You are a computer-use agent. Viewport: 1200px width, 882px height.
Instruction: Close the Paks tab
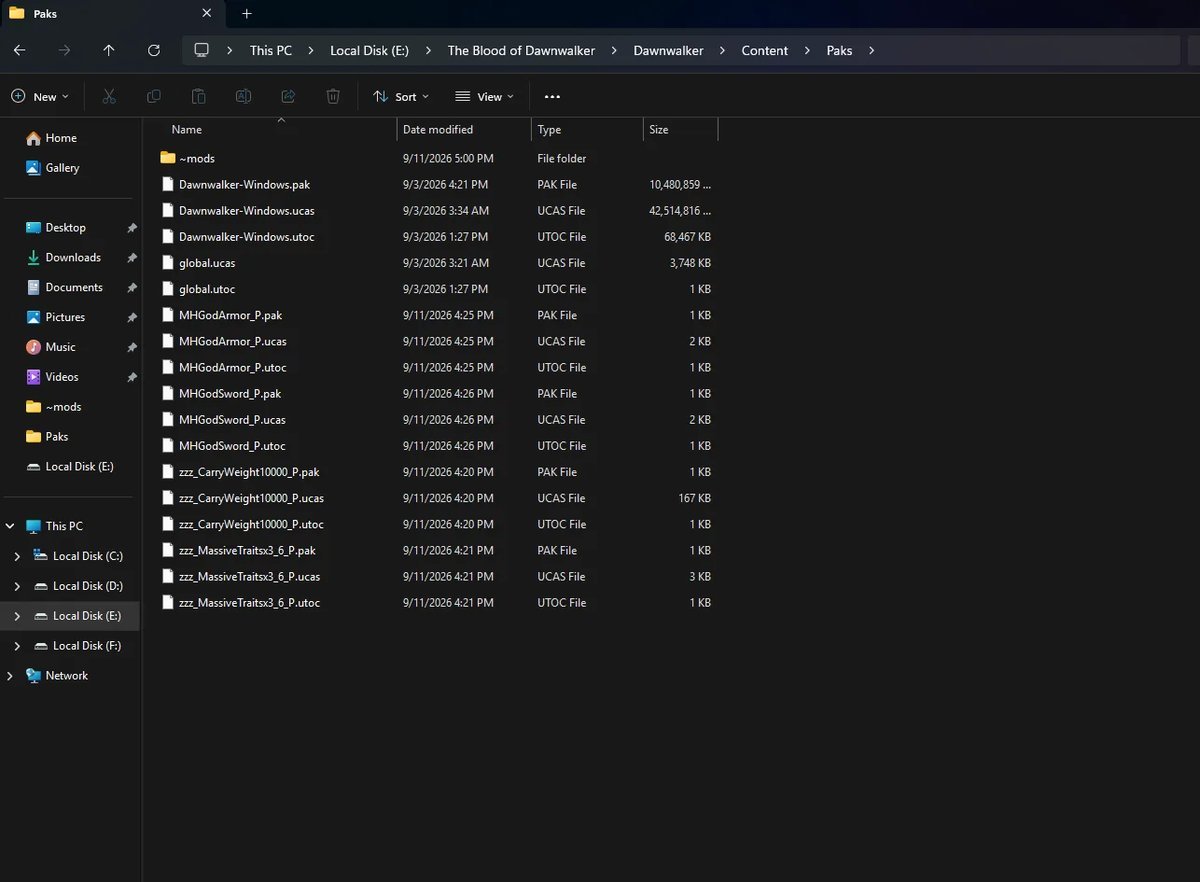pyautogui.click(x=206, y=14)
